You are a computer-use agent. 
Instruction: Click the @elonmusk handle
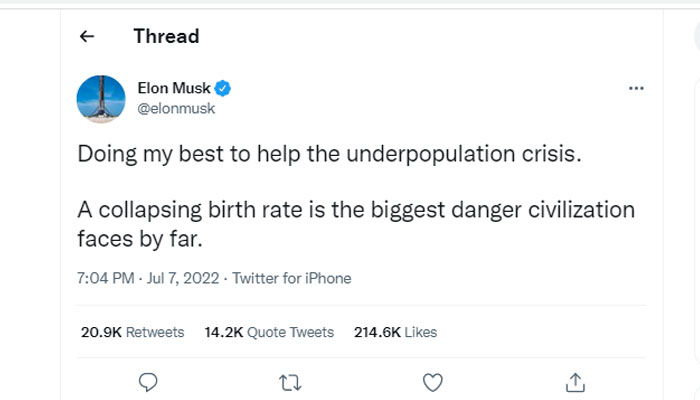point(175,108)
